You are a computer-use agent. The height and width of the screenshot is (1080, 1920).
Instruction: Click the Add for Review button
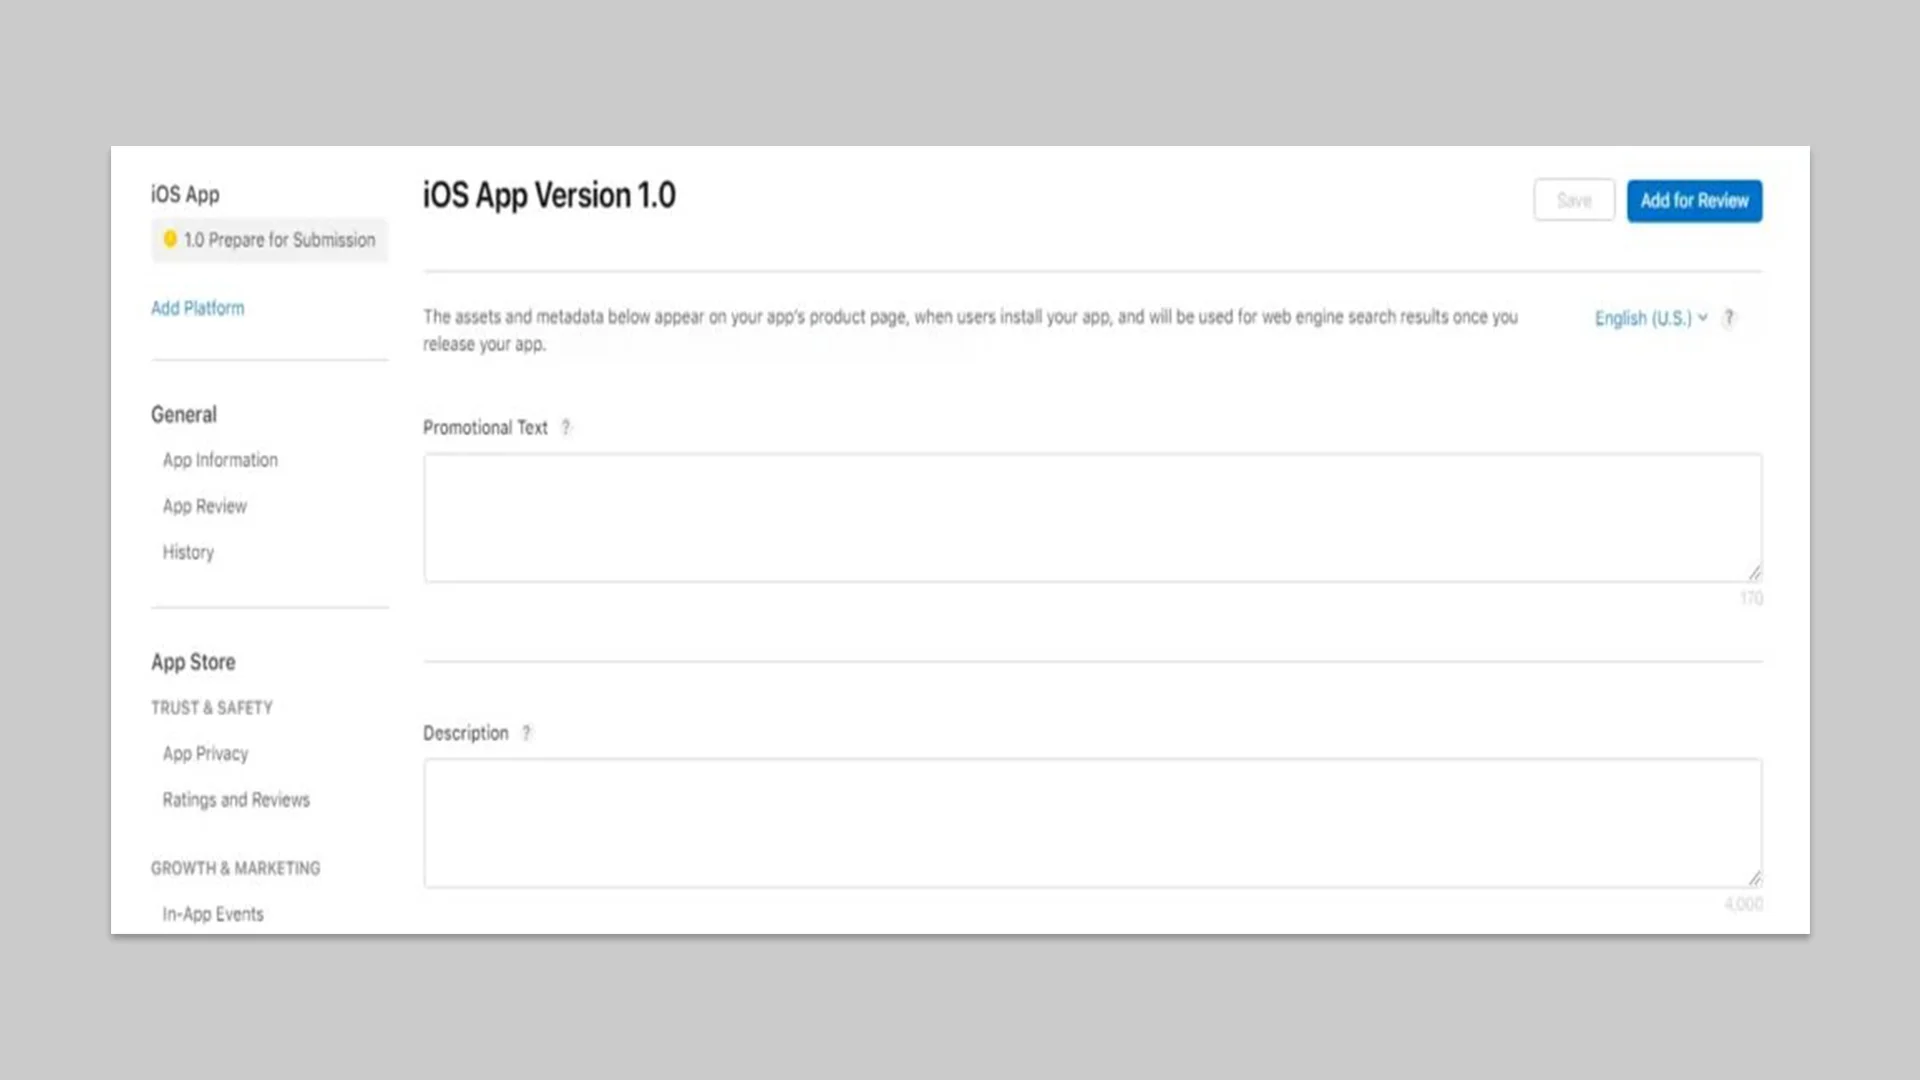click(1694, 201)
